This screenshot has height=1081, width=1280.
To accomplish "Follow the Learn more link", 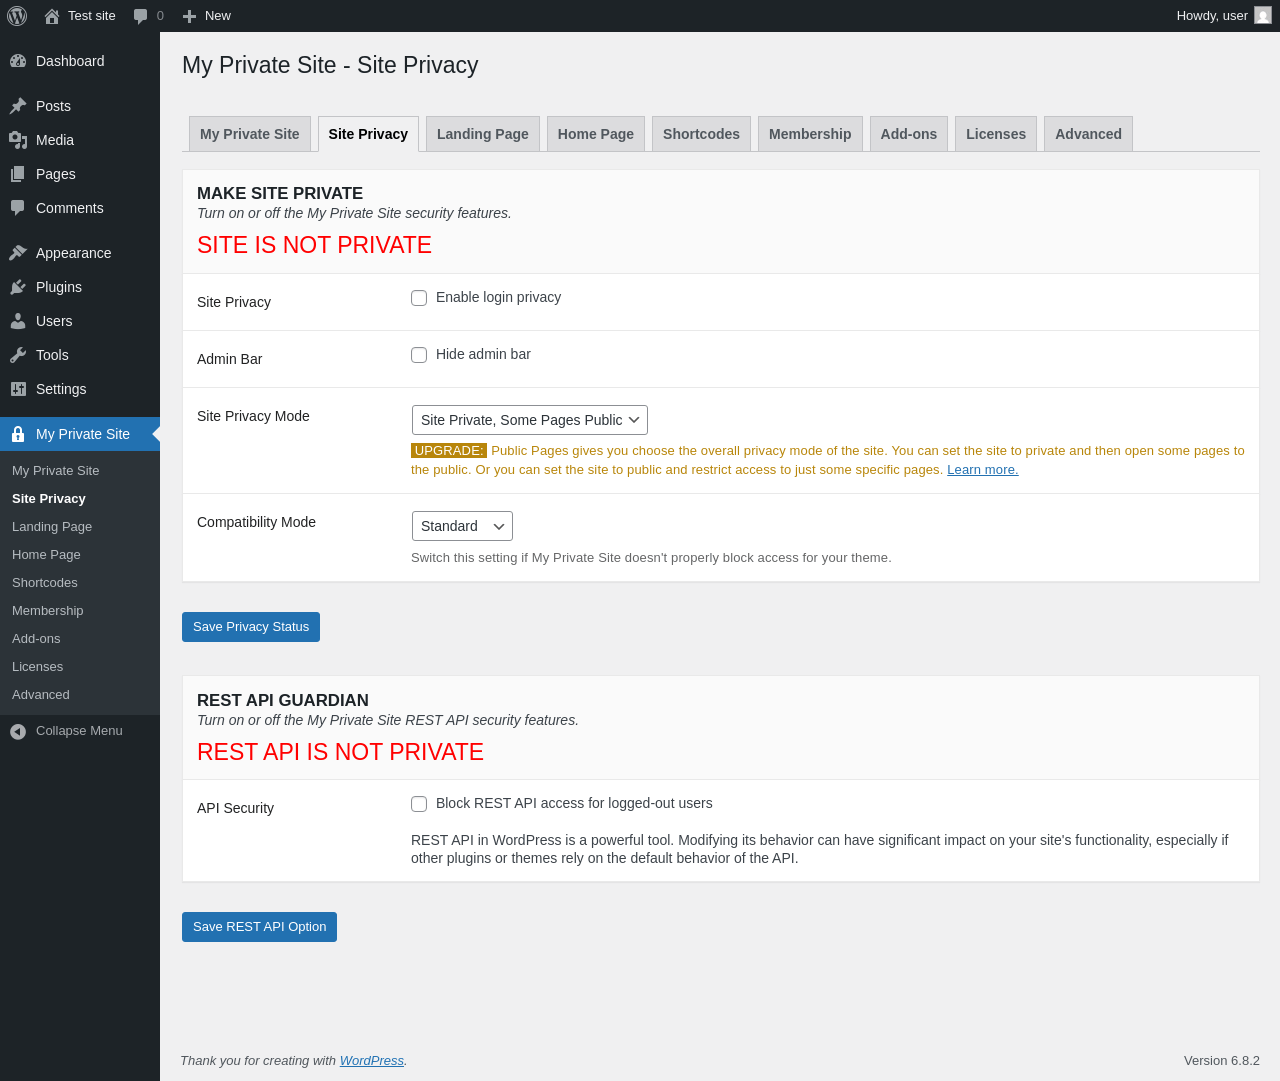I will coord(983,470).
